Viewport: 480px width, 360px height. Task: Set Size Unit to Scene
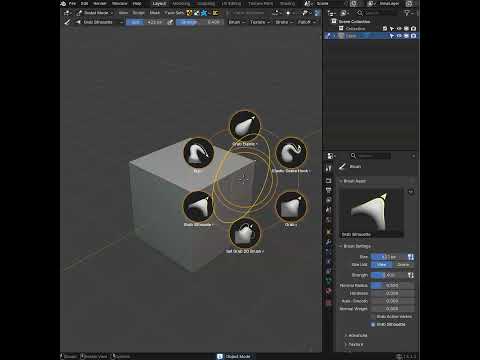(403, 264)
